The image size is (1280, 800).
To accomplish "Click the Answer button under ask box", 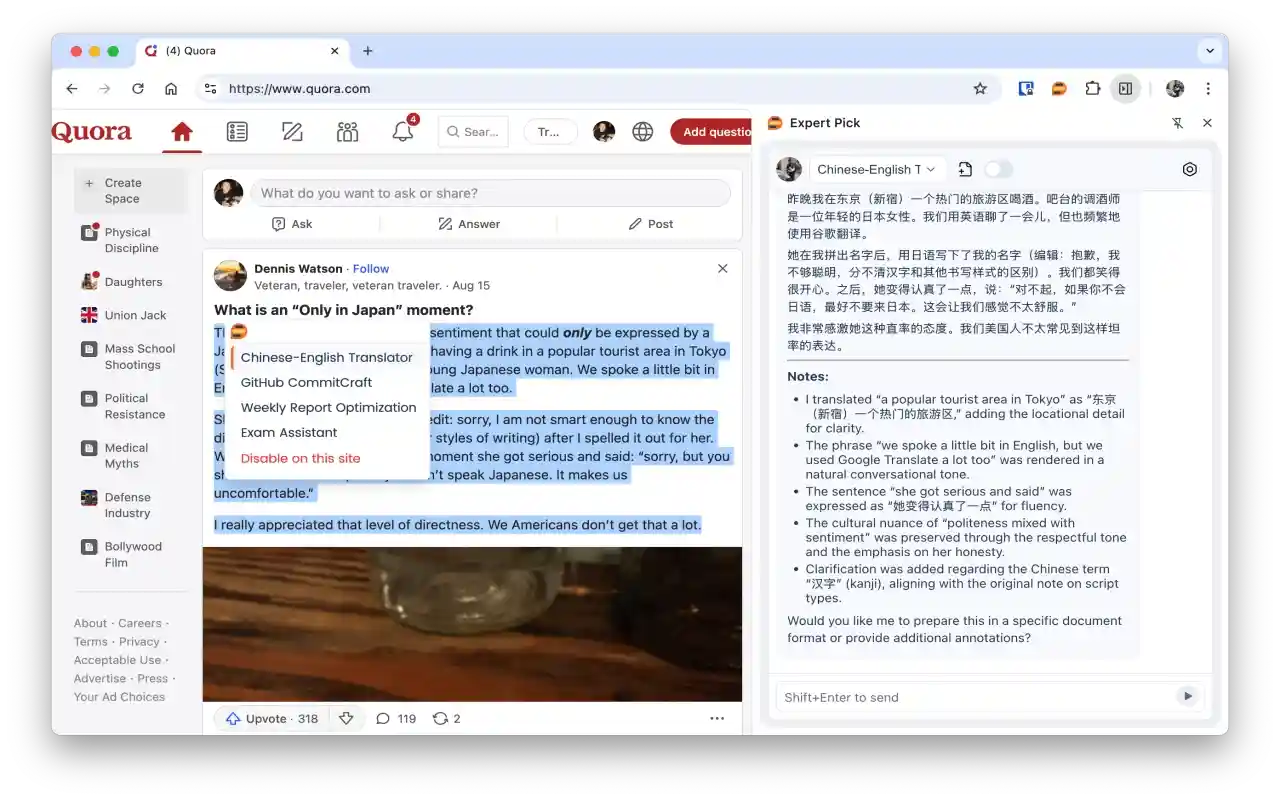I will click(x=469, y=224).
